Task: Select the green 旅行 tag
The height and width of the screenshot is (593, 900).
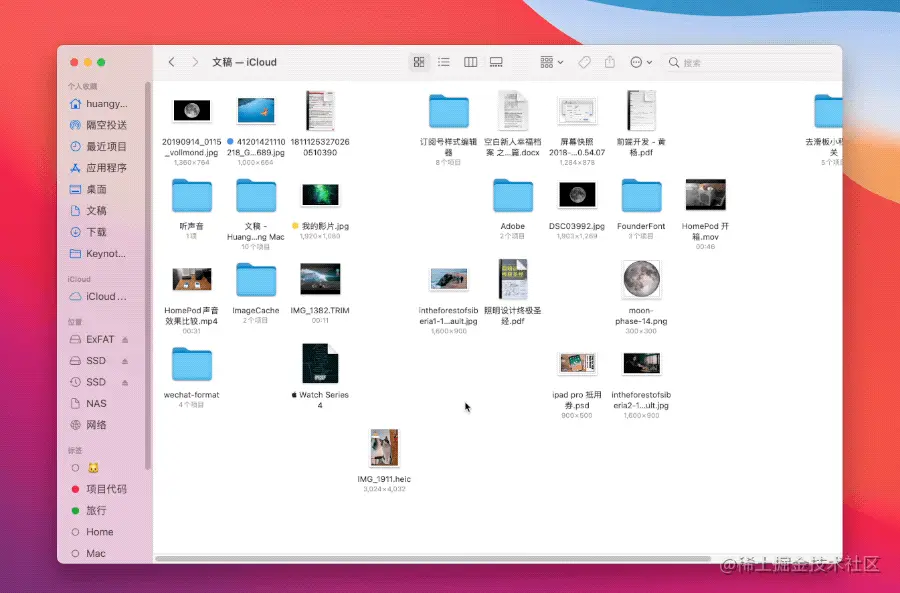Action: (98, 510)
